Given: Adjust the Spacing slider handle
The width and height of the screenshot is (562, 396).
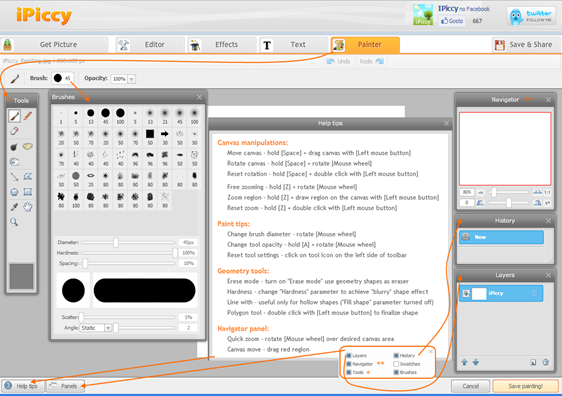Looking at the screenshot, I should tap(85, 263).
